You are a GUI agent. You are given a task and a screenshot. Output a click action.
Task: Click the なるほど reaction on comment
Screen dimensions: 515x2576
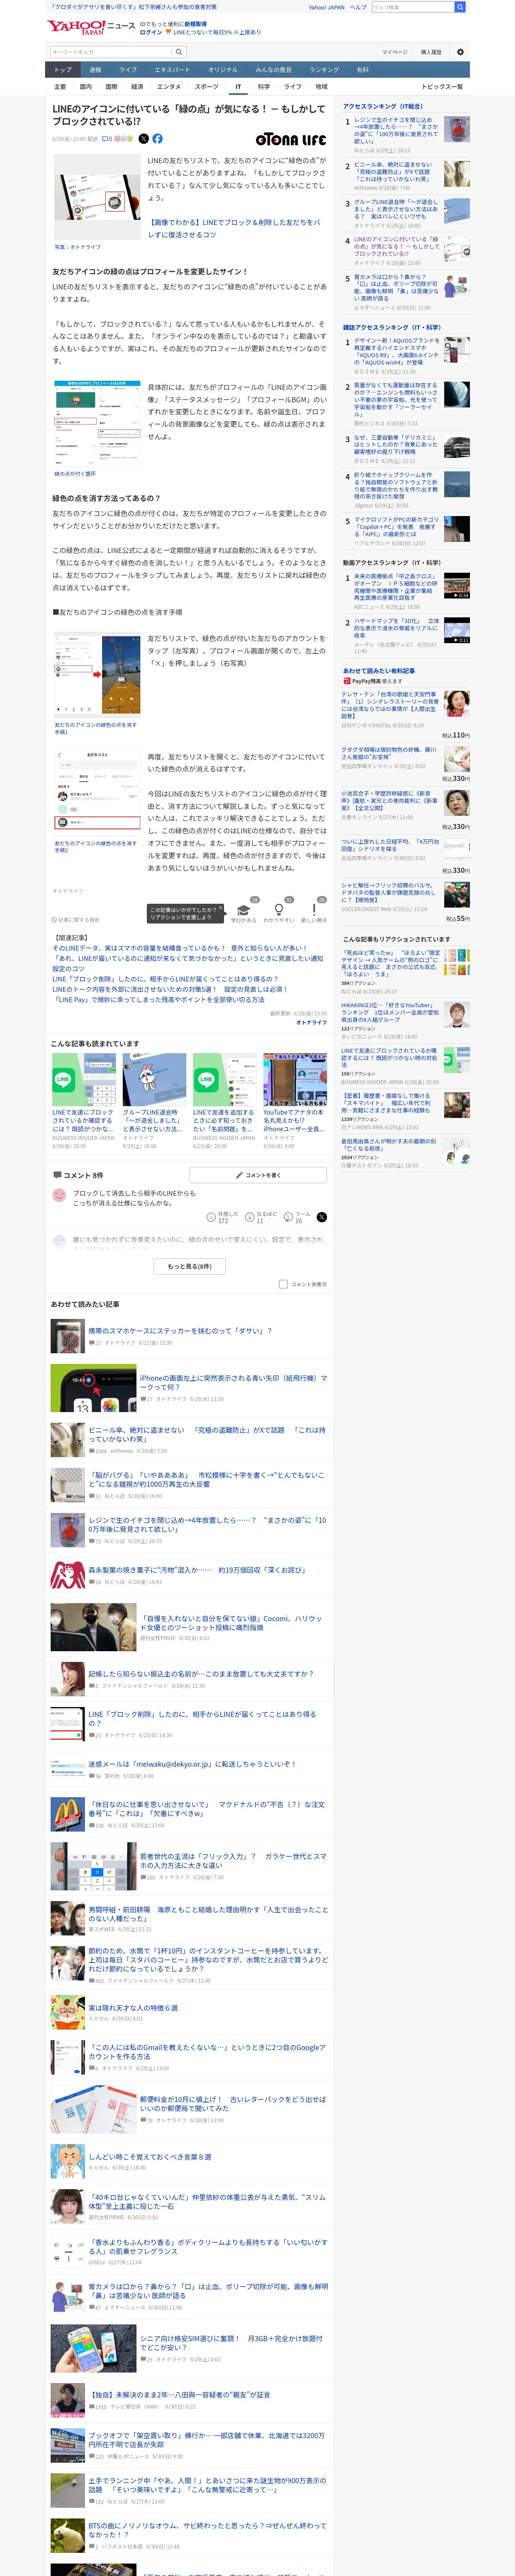coord(260,1217)
